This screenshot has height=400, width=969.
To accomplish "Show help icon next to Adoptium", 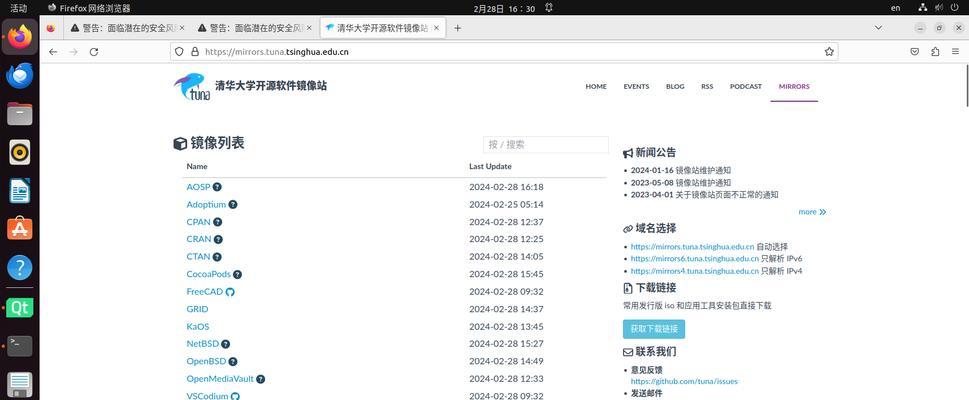I will coord(233,204).
